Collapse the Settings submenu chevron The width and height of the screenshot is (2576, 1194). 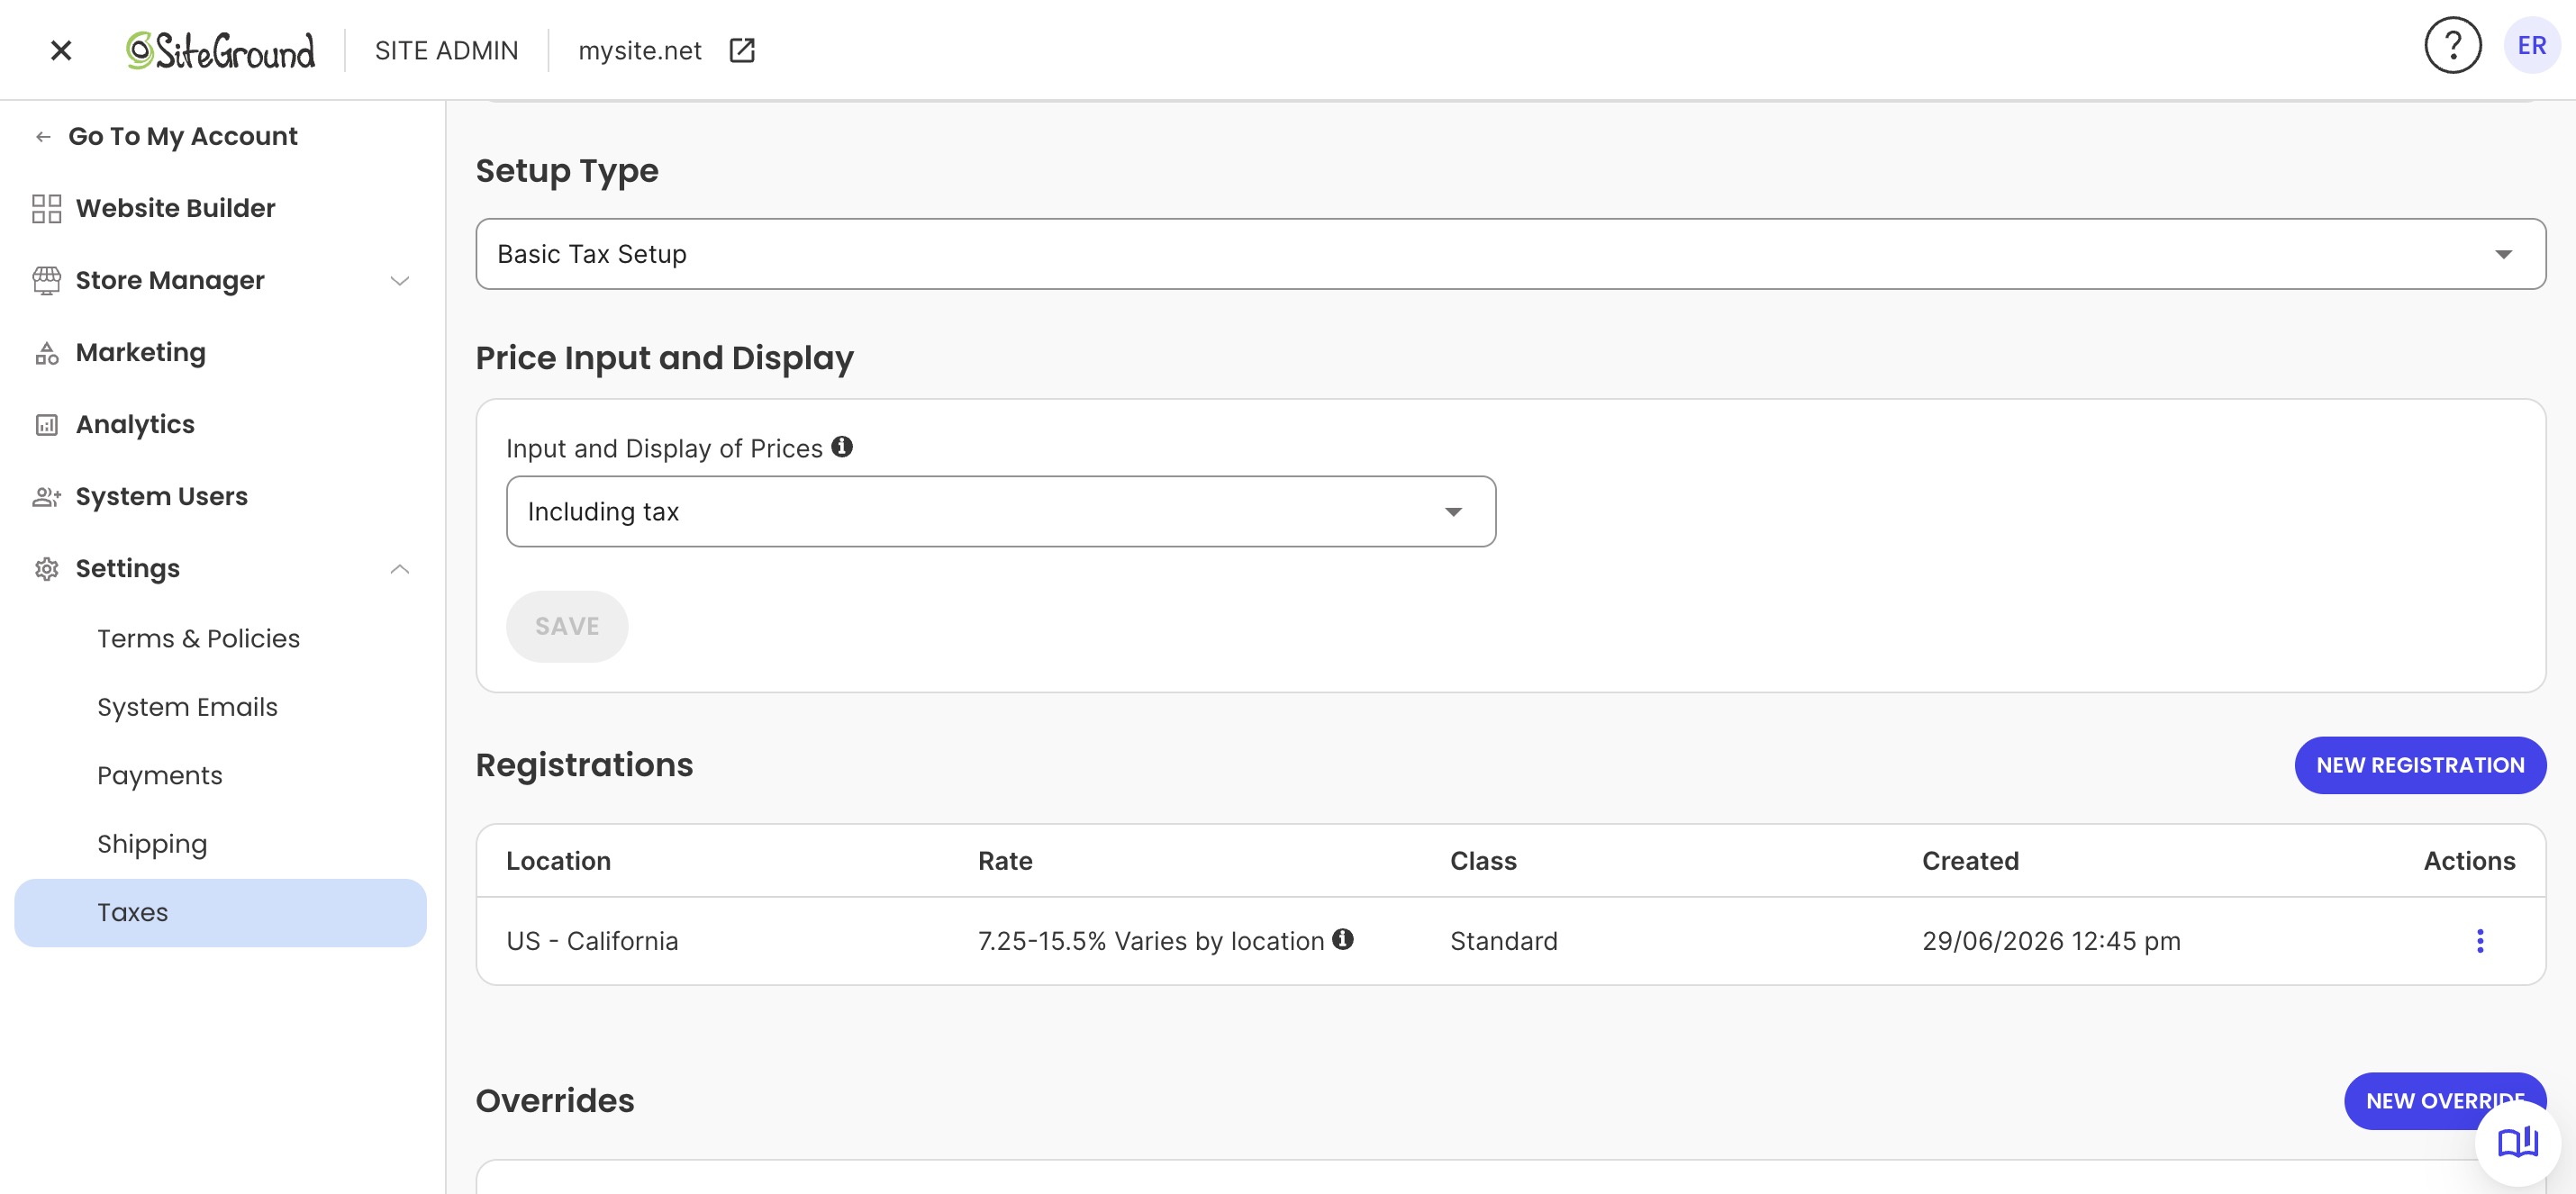coord(400,569)
